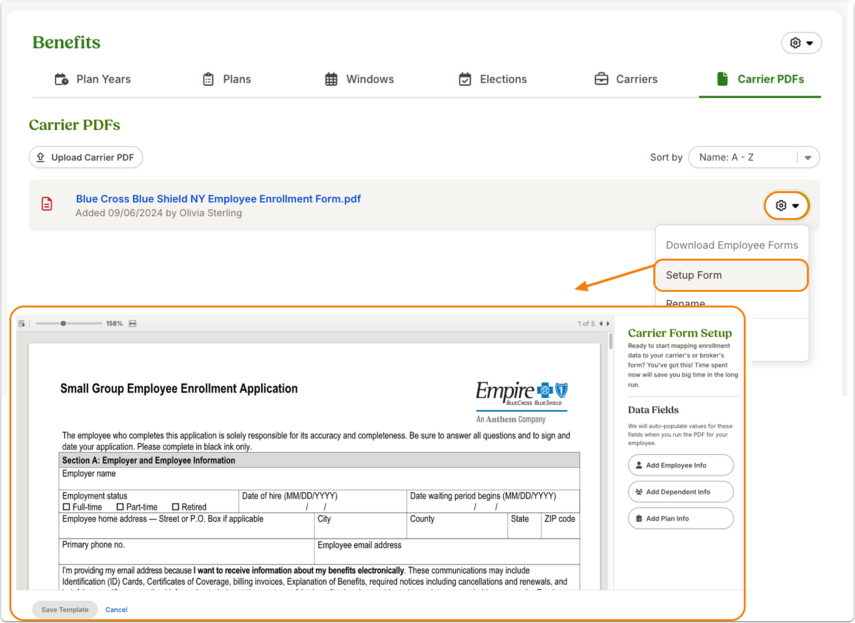Click the ZIP code field
The width and height of the screenshot is (855, 623).
tap(560, 525)
